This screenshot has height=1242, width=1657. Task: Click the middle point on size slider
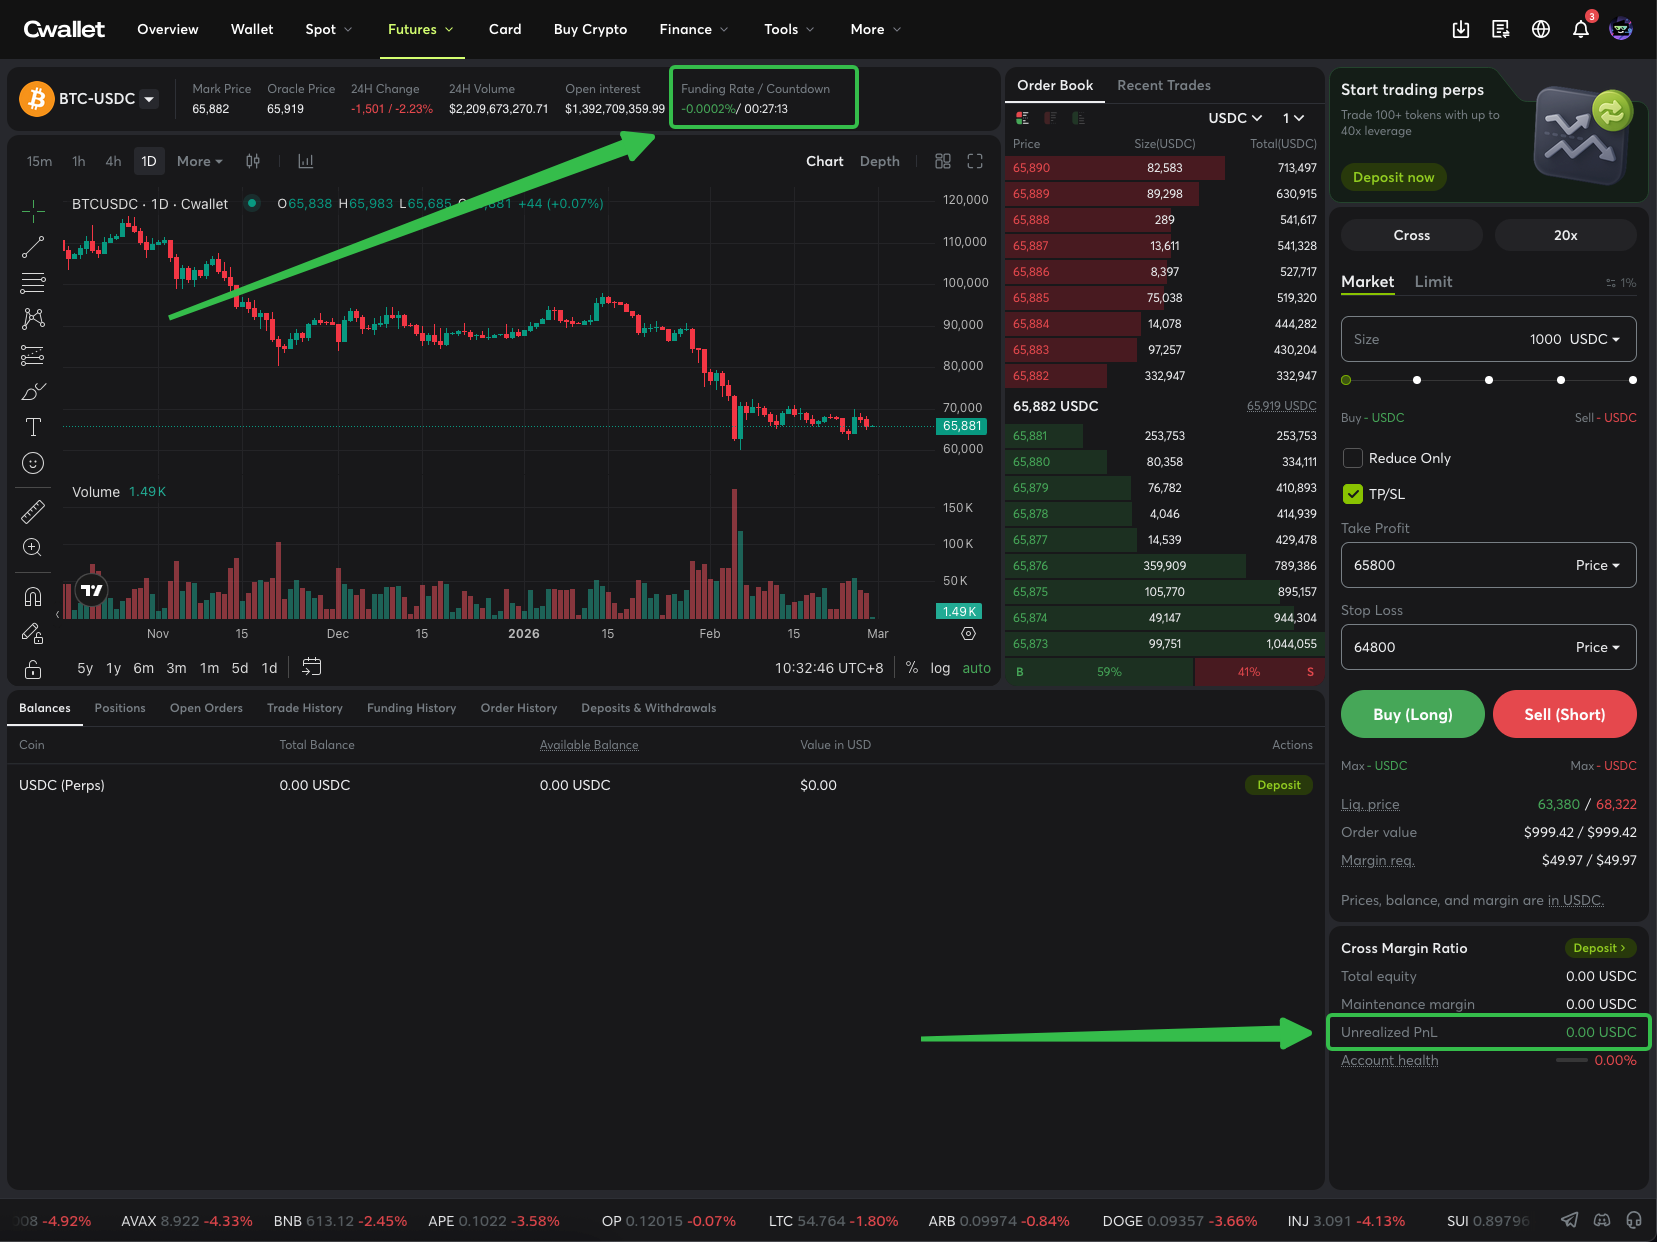click(x=1489, y=380)
